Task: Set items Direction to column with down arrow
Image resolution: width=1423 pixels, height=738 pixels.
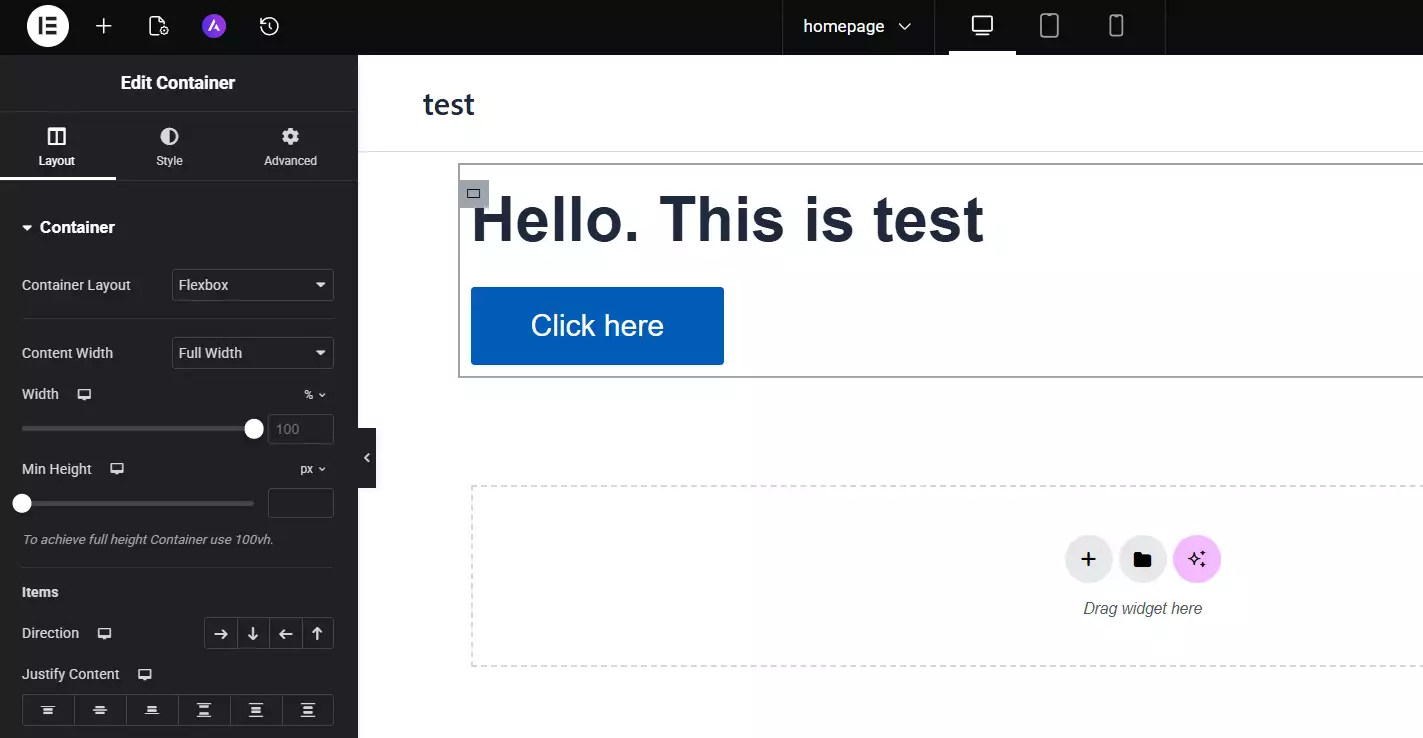Action: point(253,633)
